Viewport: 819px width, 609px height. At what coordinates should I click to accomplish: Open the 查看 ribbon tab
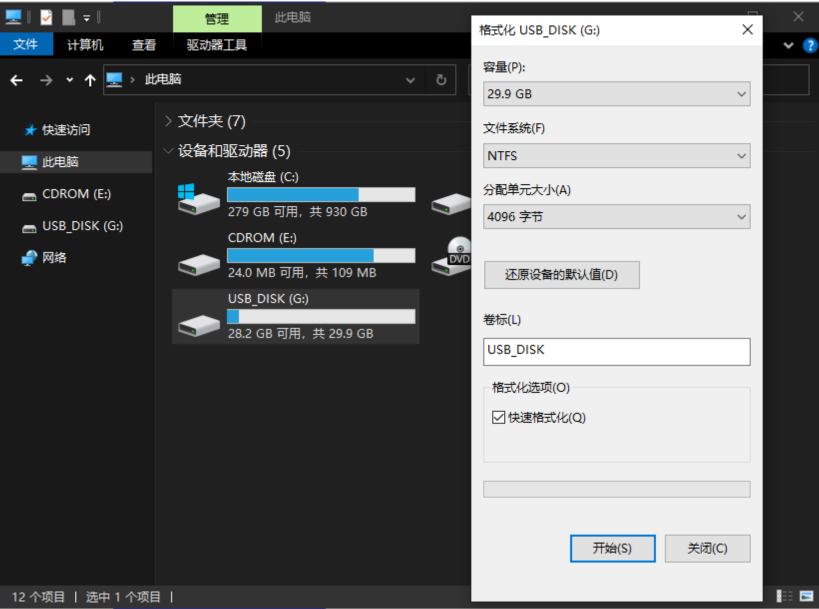click(x=144, y=45)
